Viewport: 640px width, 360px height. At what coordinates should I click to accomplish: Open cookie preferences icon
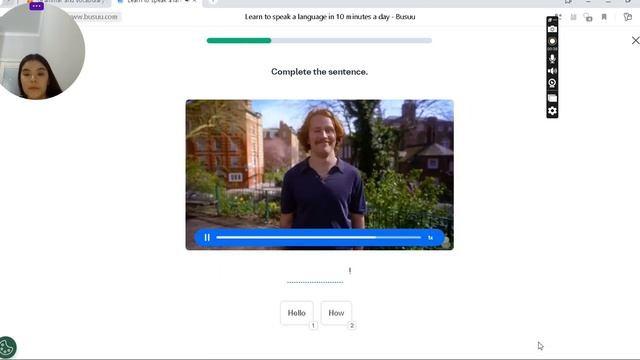tap(7, 347)
